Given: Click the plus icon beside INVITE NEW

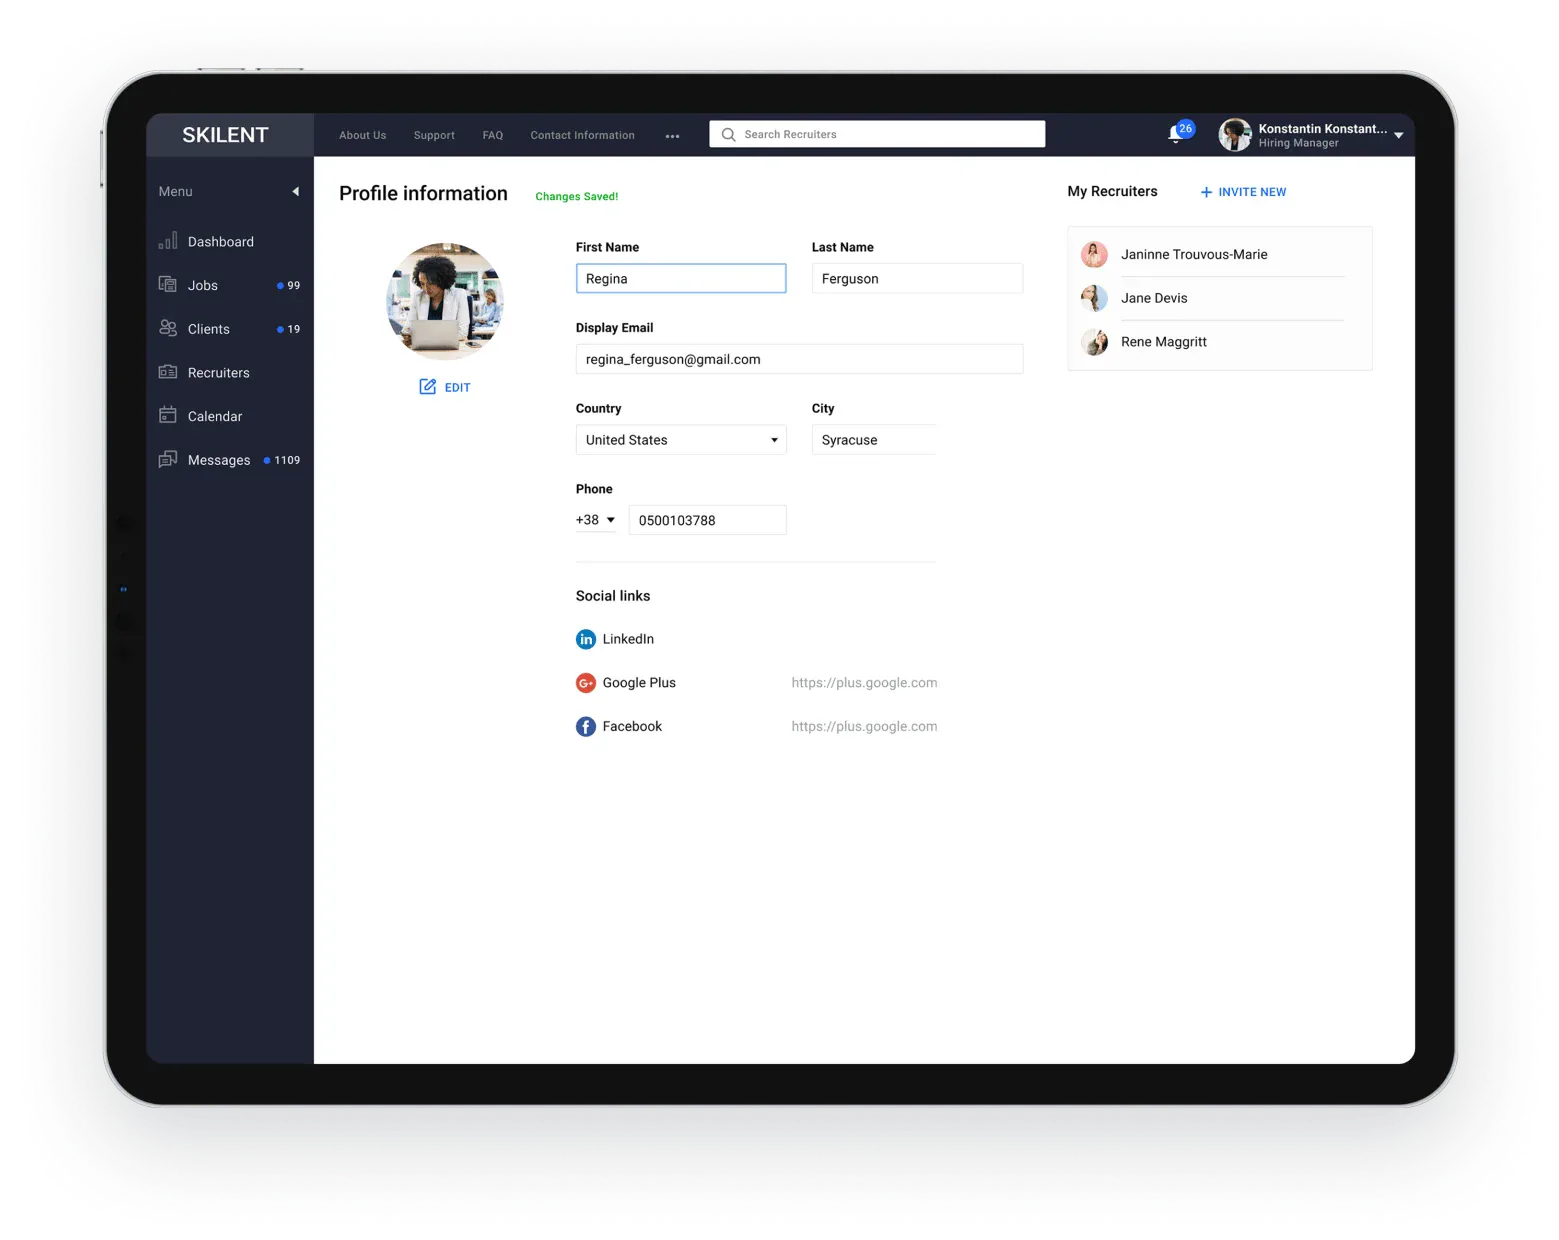Looking at the screenshot, I should click(1206, 192).
